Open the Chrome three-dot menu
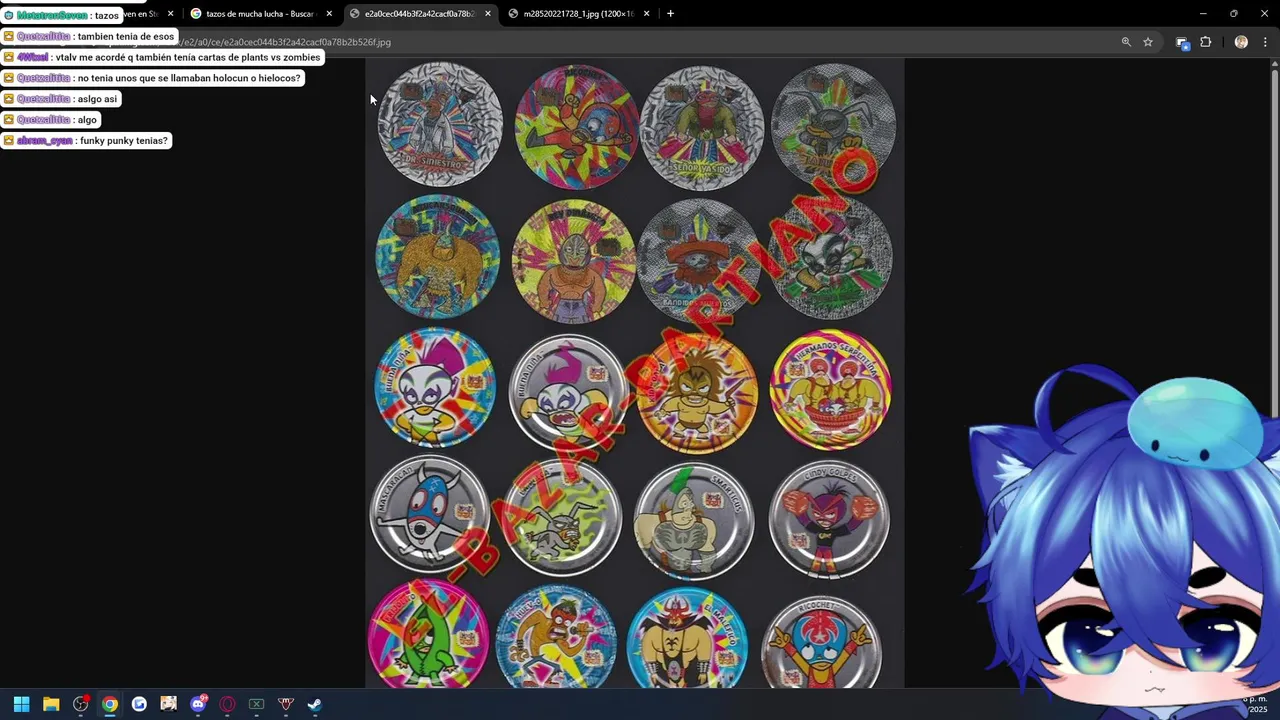1280x720 pixels. 1265,42
